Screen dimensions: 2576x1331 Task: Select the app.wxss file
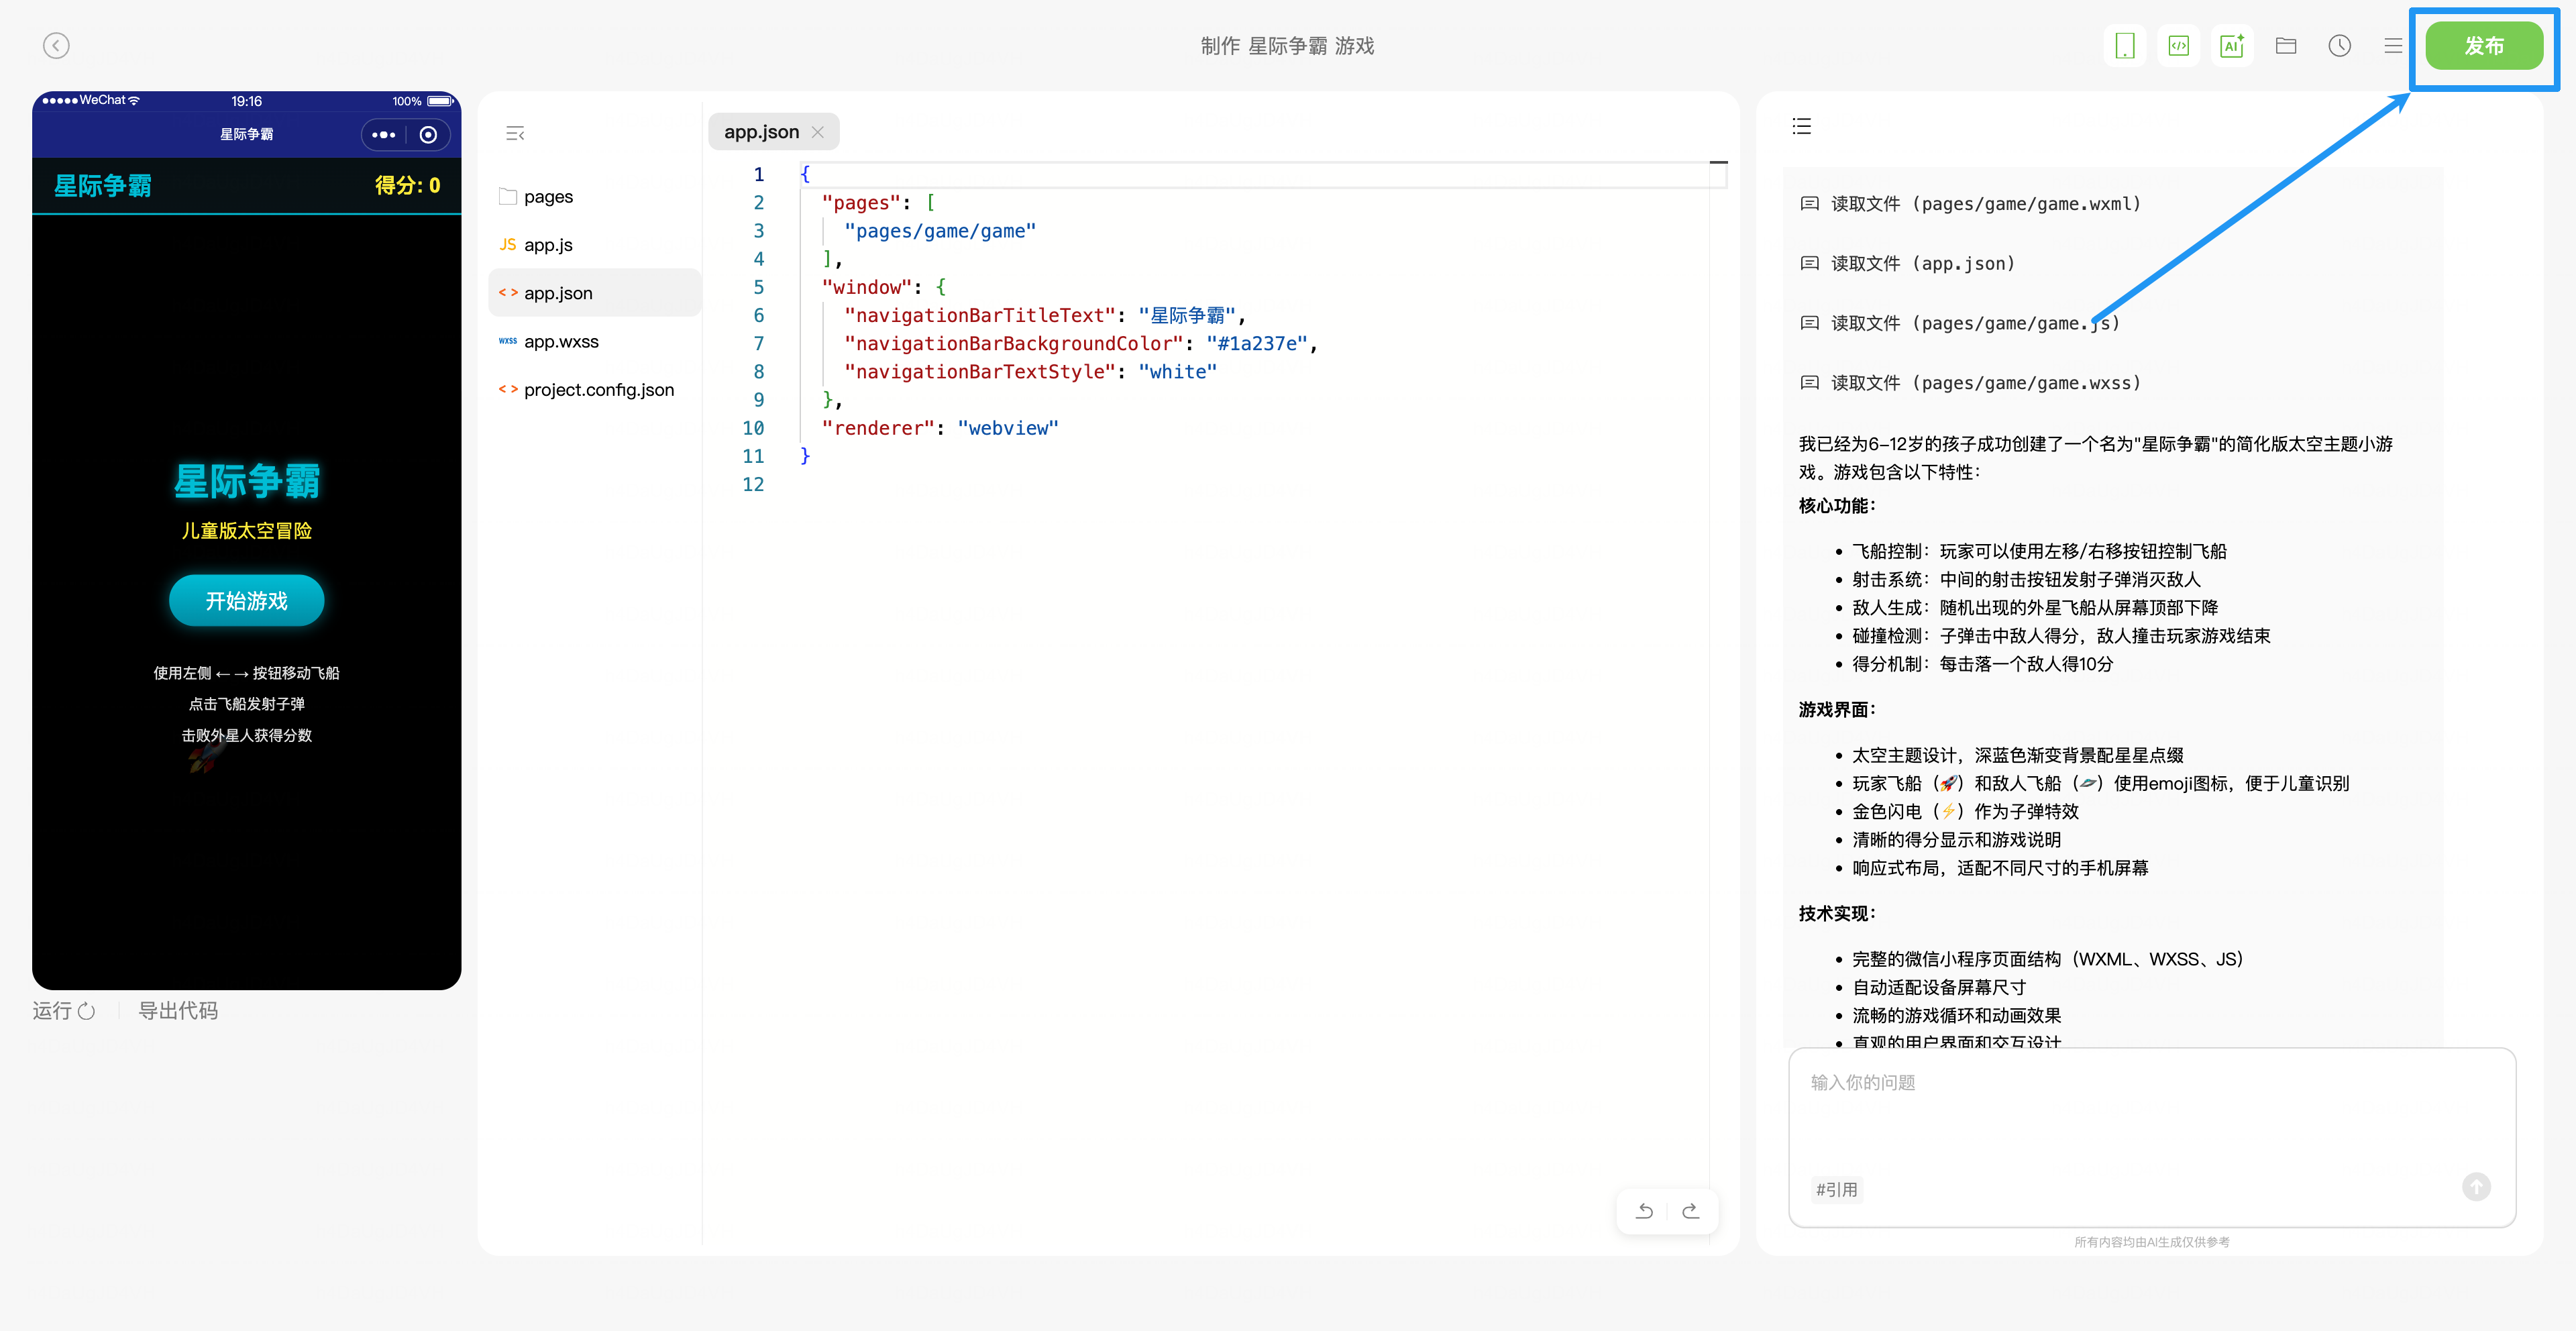(561, 342)
